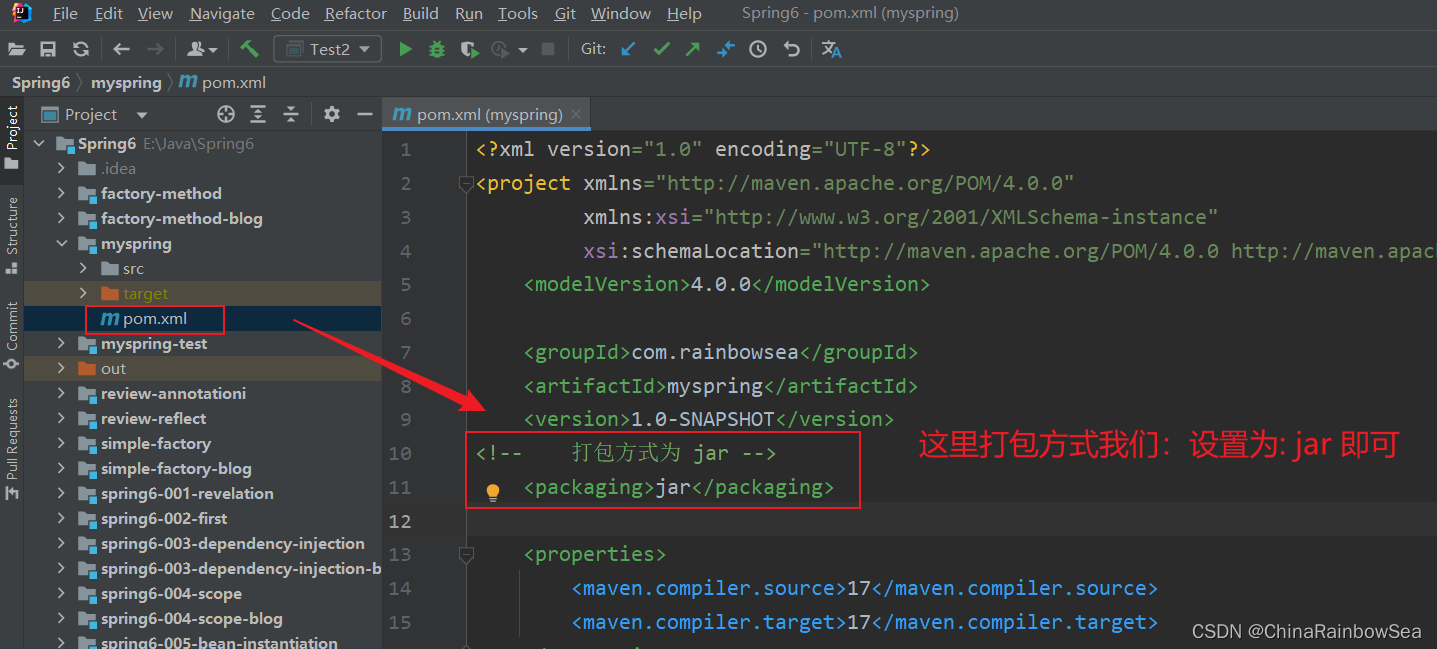Open the Refactor menu

pos(356,14)
